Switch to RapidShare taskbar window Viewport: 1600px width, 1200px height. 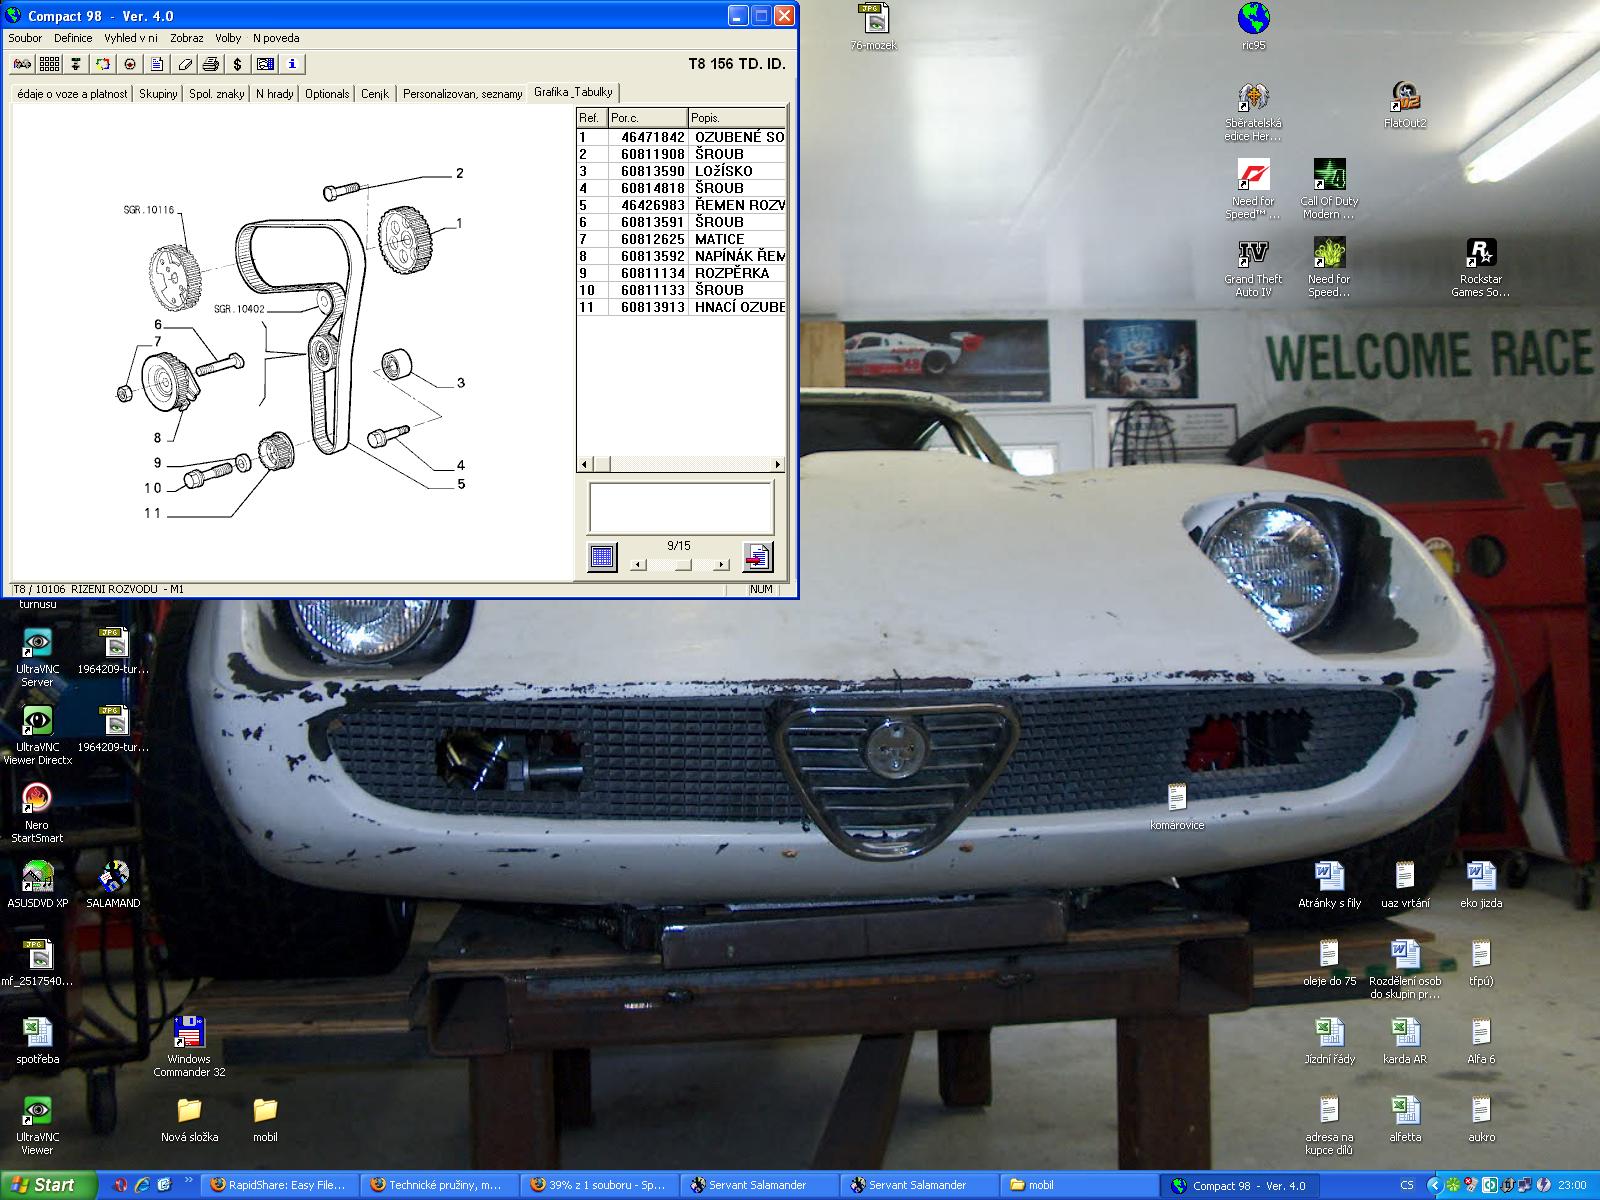click(x=277, y=1185)
